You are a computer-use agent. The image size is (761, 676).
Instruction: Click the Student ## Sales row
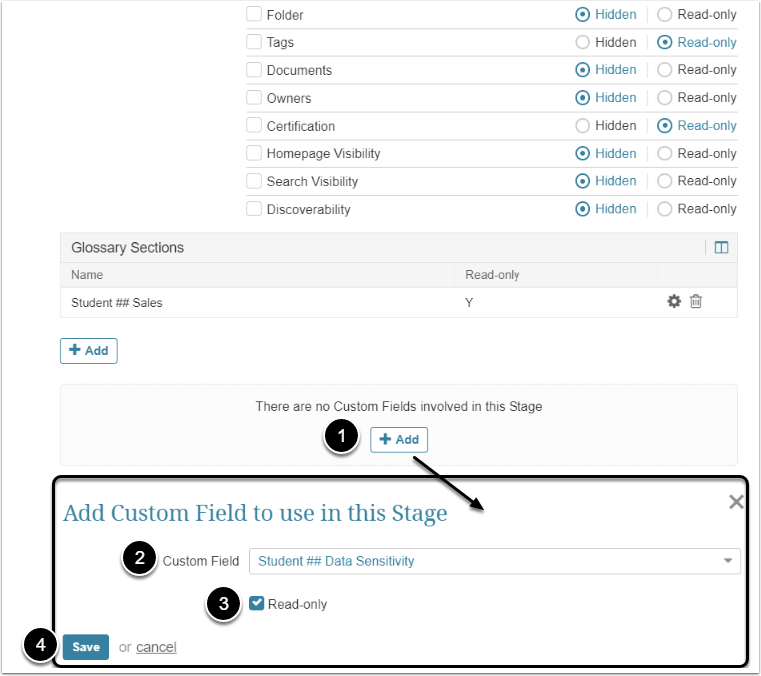[117, 302]
